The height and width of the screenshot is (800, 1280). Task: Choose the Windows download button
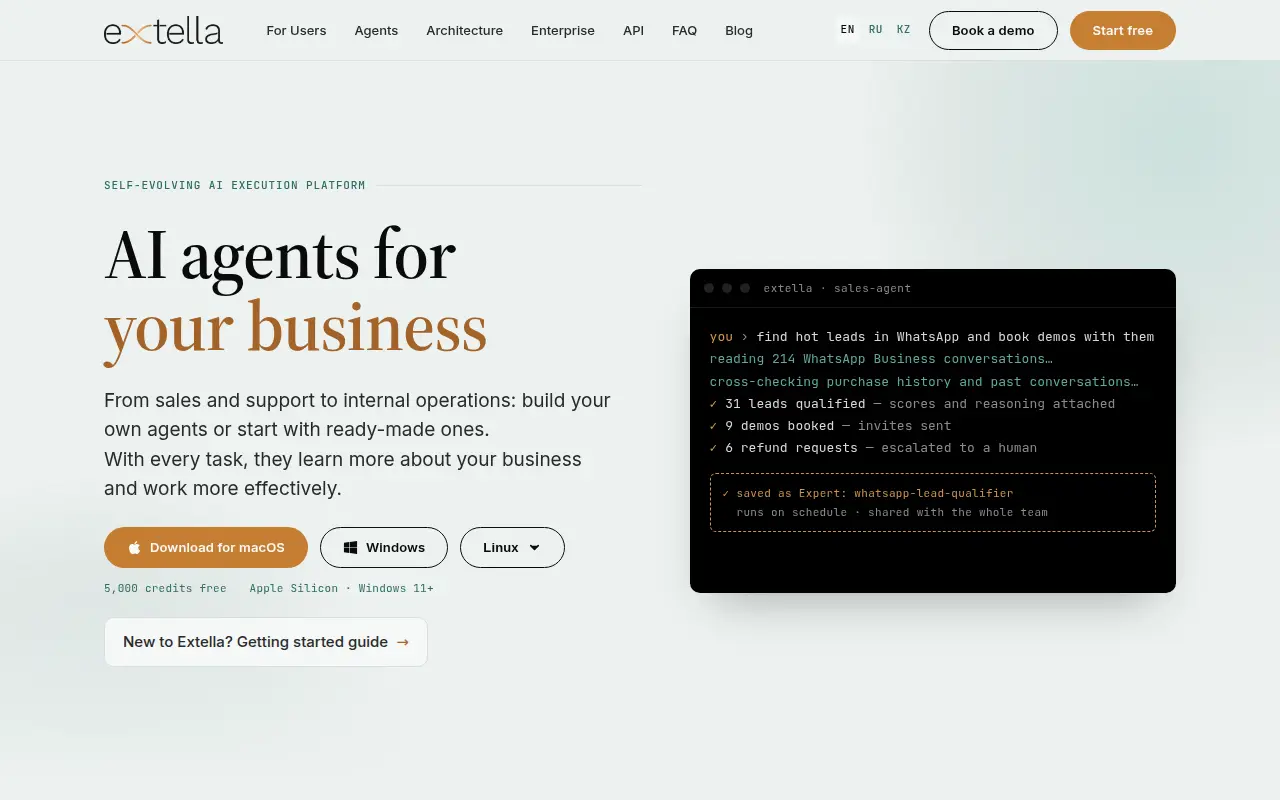pyautogui.click(x=384, y=548)
